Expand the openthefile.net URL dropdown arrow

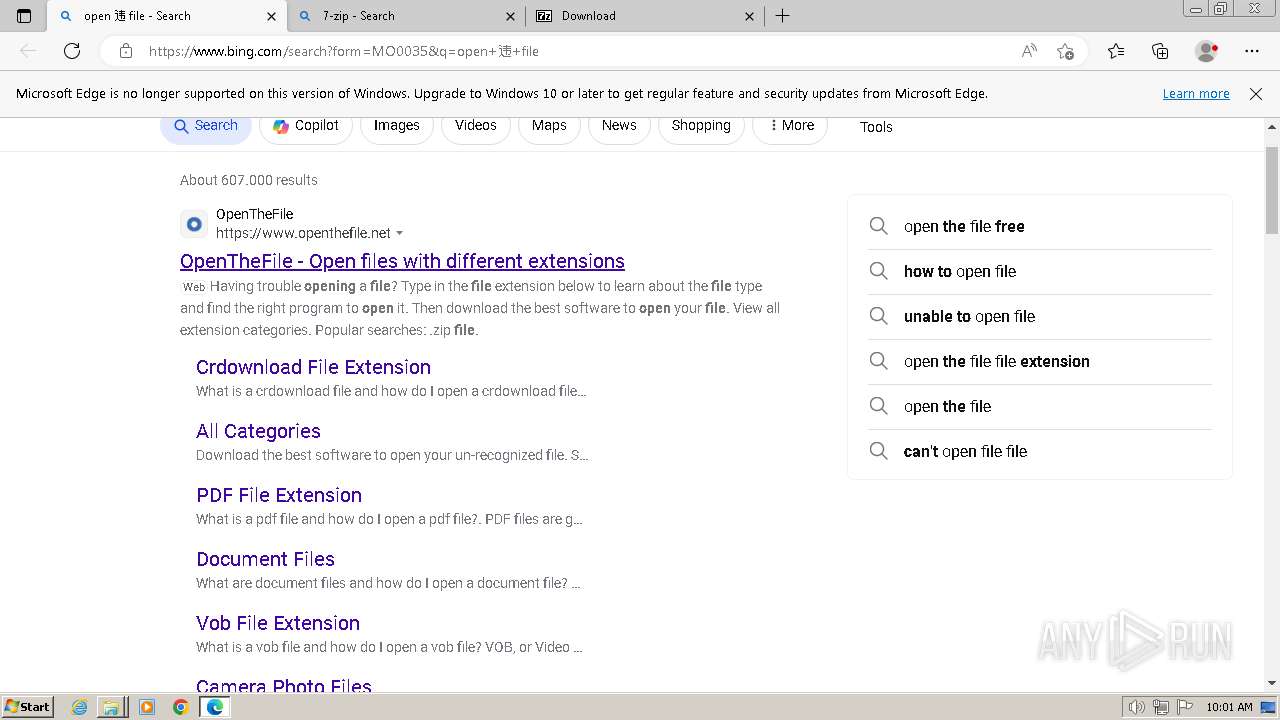pyautogui.click(x=399, y=233)
